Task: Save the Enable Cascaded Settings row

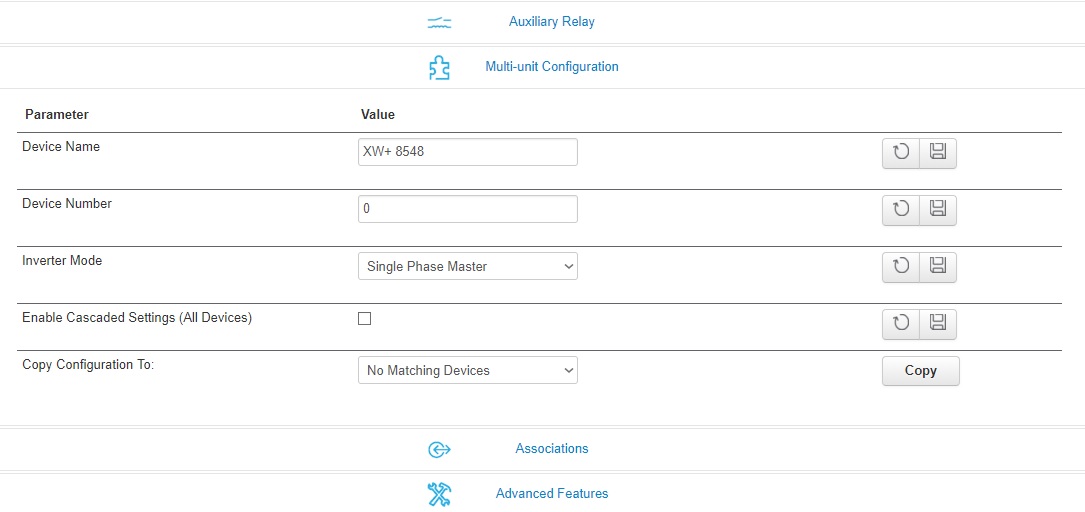Action: (938, 324)
